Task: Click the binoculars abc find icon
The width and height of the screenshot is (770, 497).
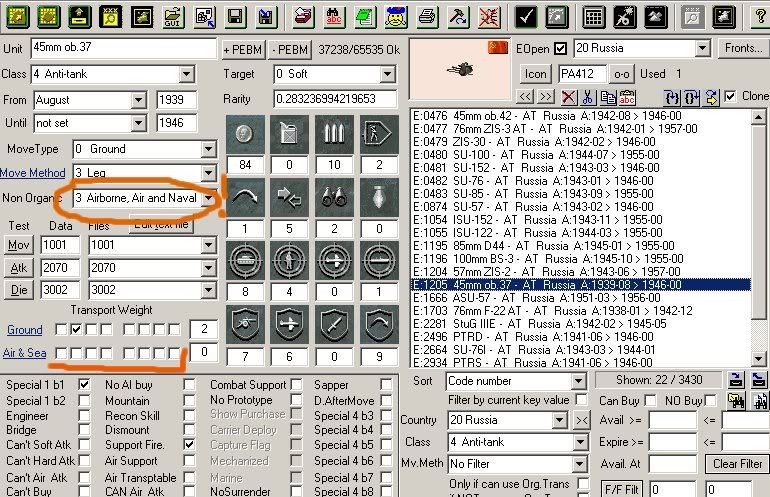Action: pos(334,18)
